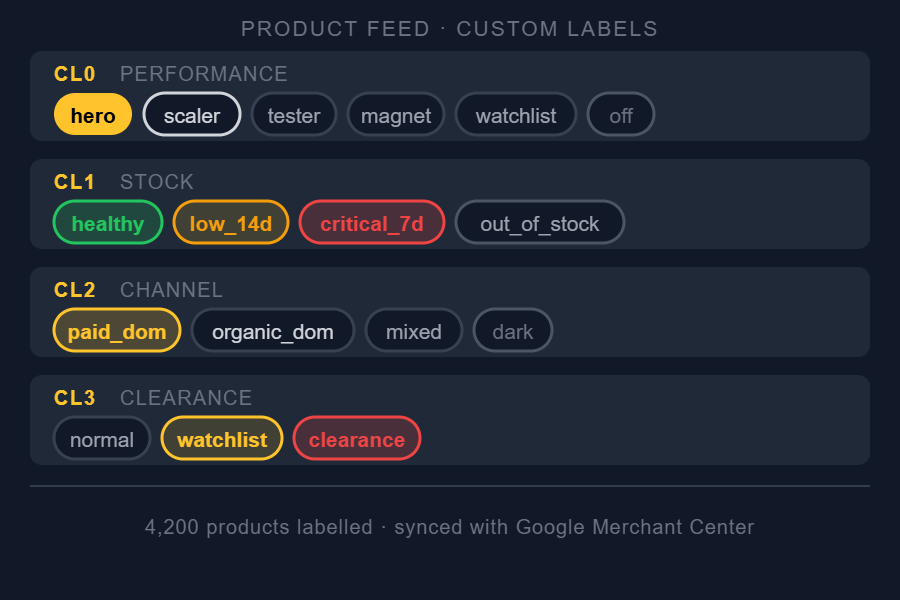Click the watchlist chip in Performance row

pyautogui.click(x=516, y=115)
